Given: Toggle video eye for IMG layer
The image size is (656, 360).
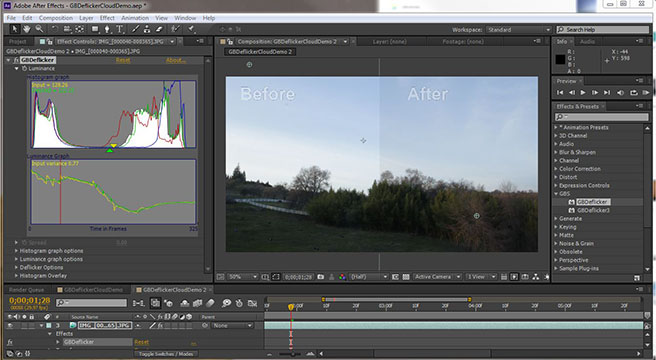Looking at the screenshot, I should [x=10, y=326].
